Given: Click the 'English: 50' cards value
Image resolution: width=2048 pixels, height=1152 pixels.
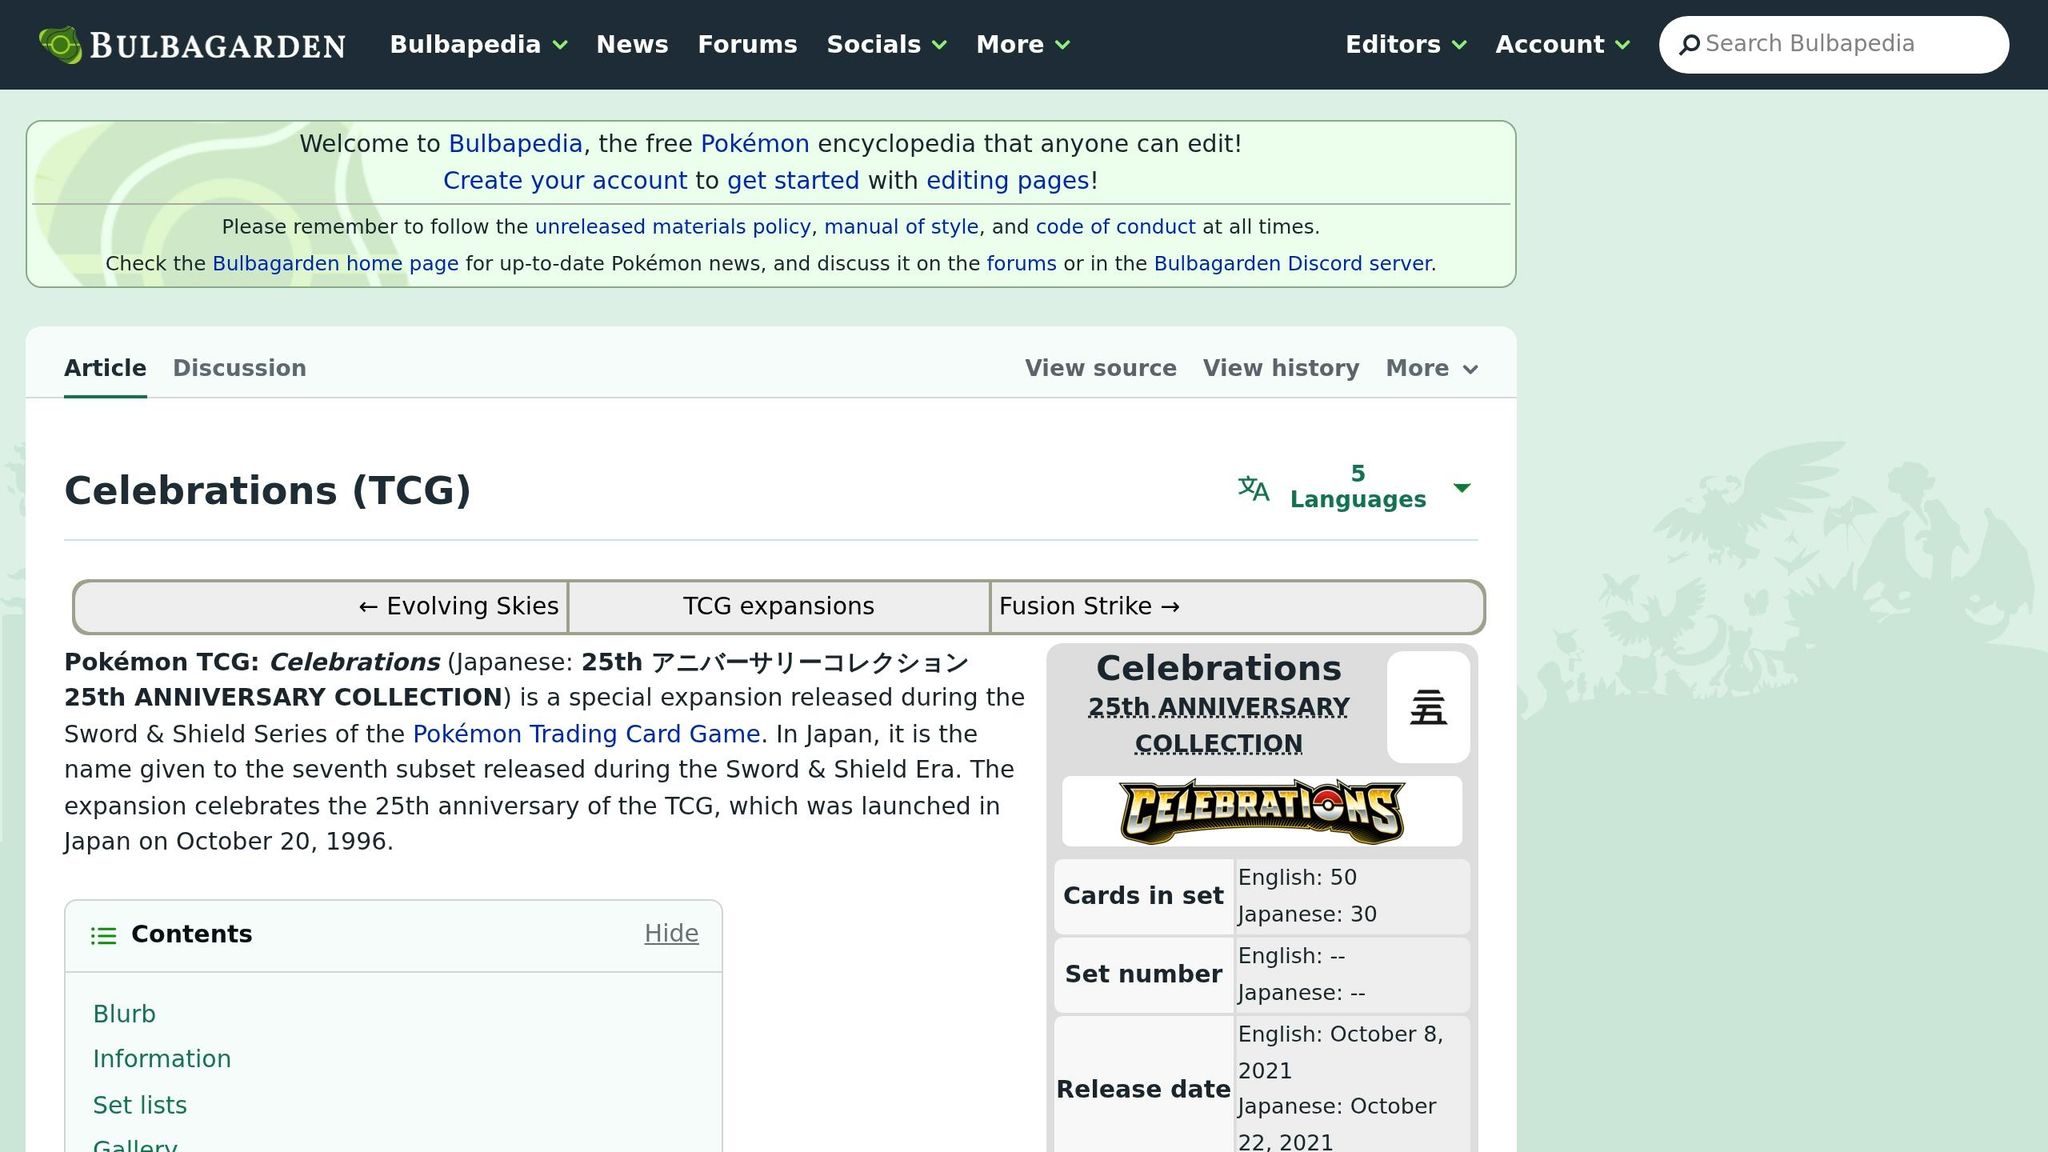Looking at the screenshot, I should pos(1297,878).
